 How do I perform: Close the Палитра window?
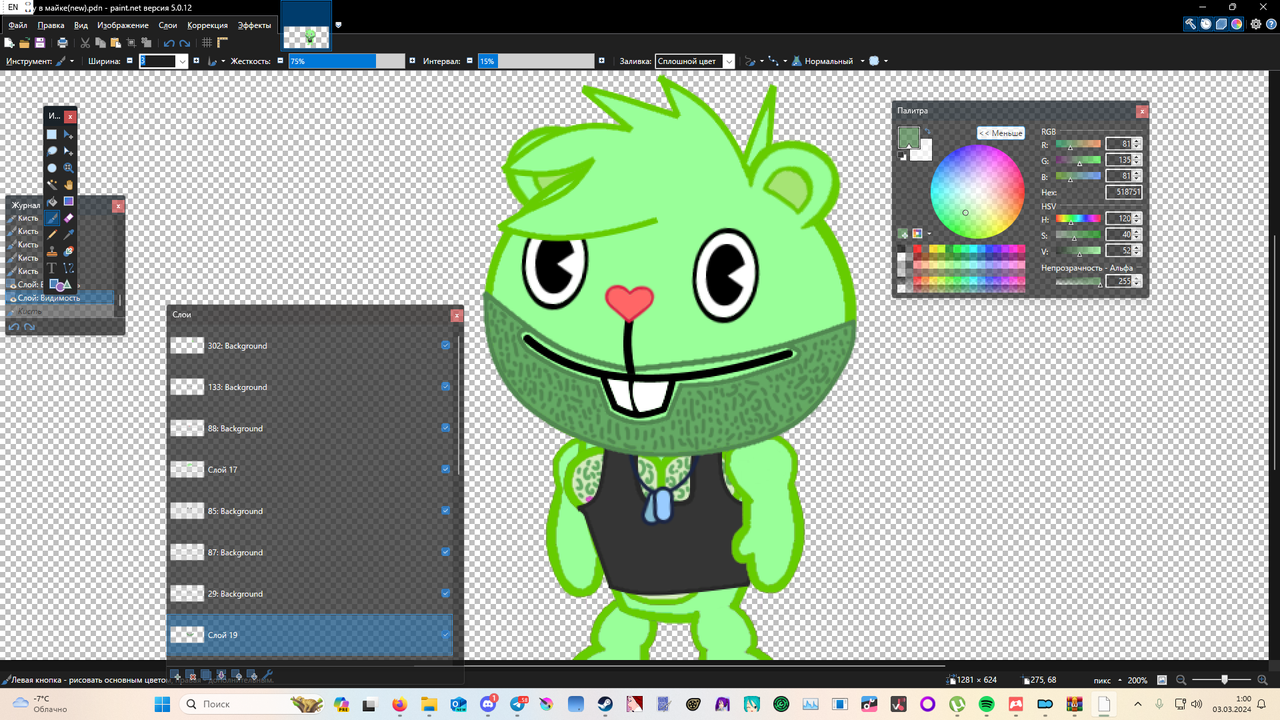click(1142, 111)
